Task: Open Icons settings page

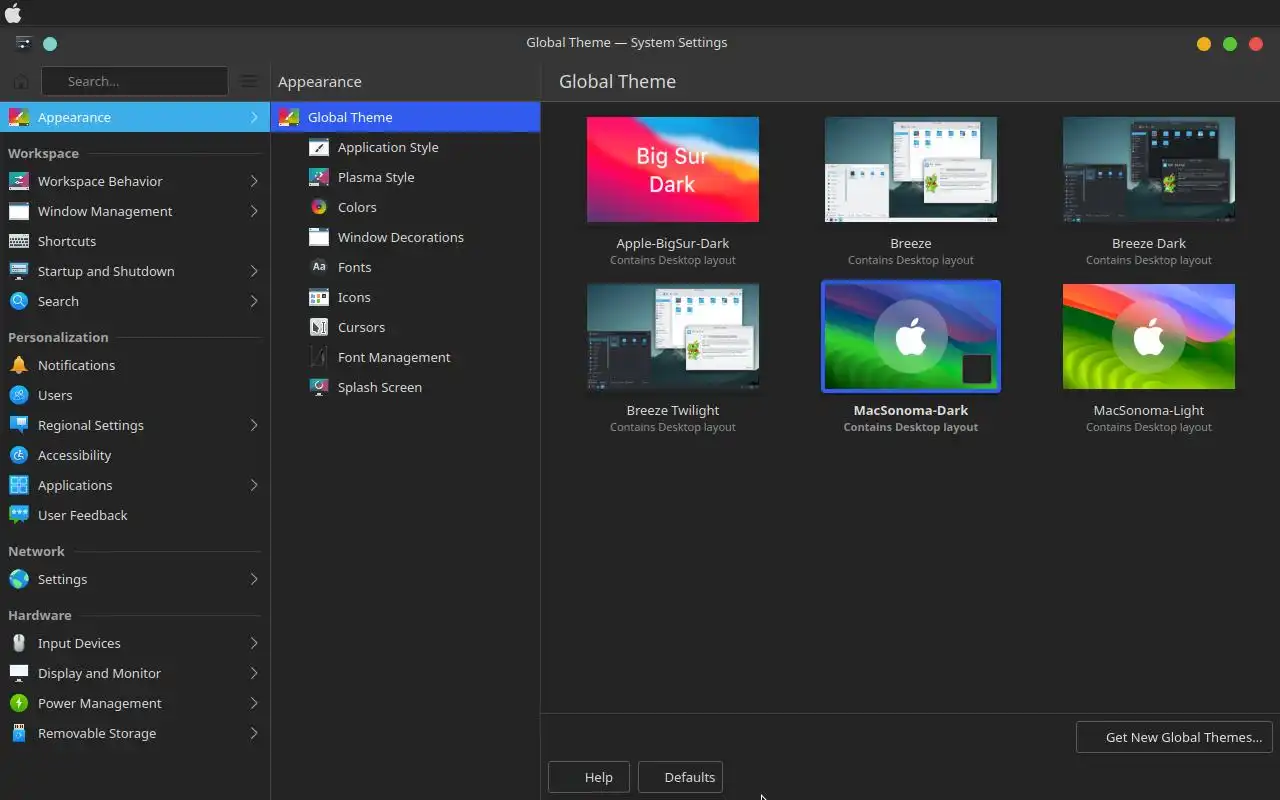Action: tap(405, 297)
